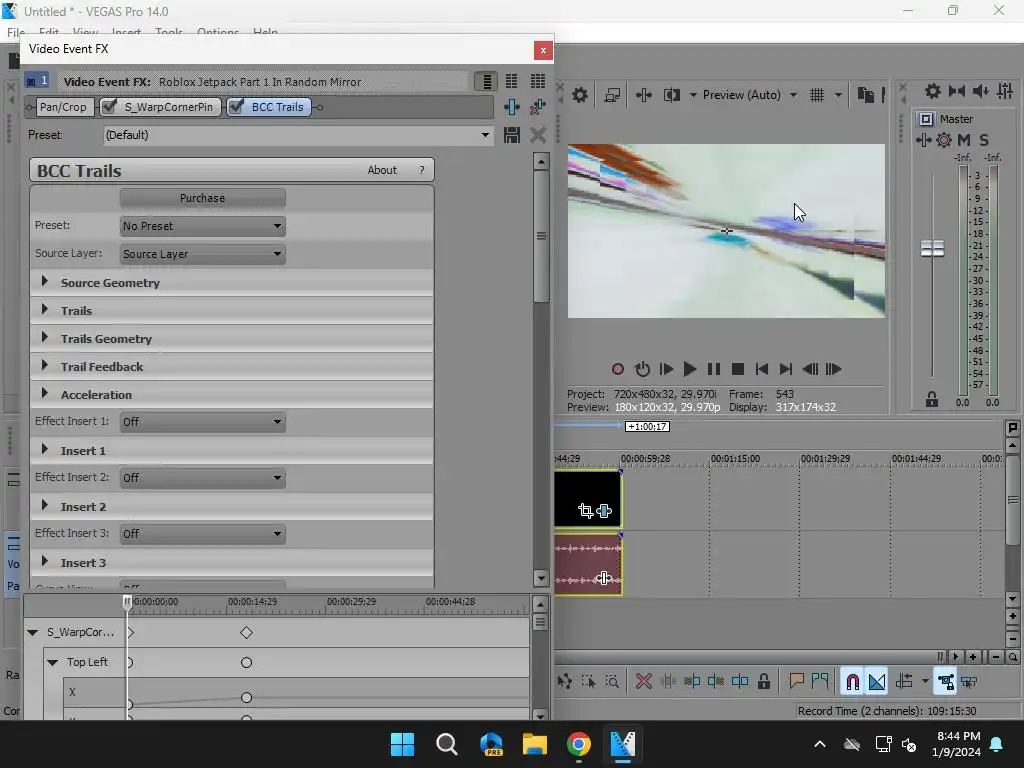Click the S_WarpCornerPin diamond keyframe
Image resolution: width=1024 pixels, height=768 pixels.
click(246, 633)
